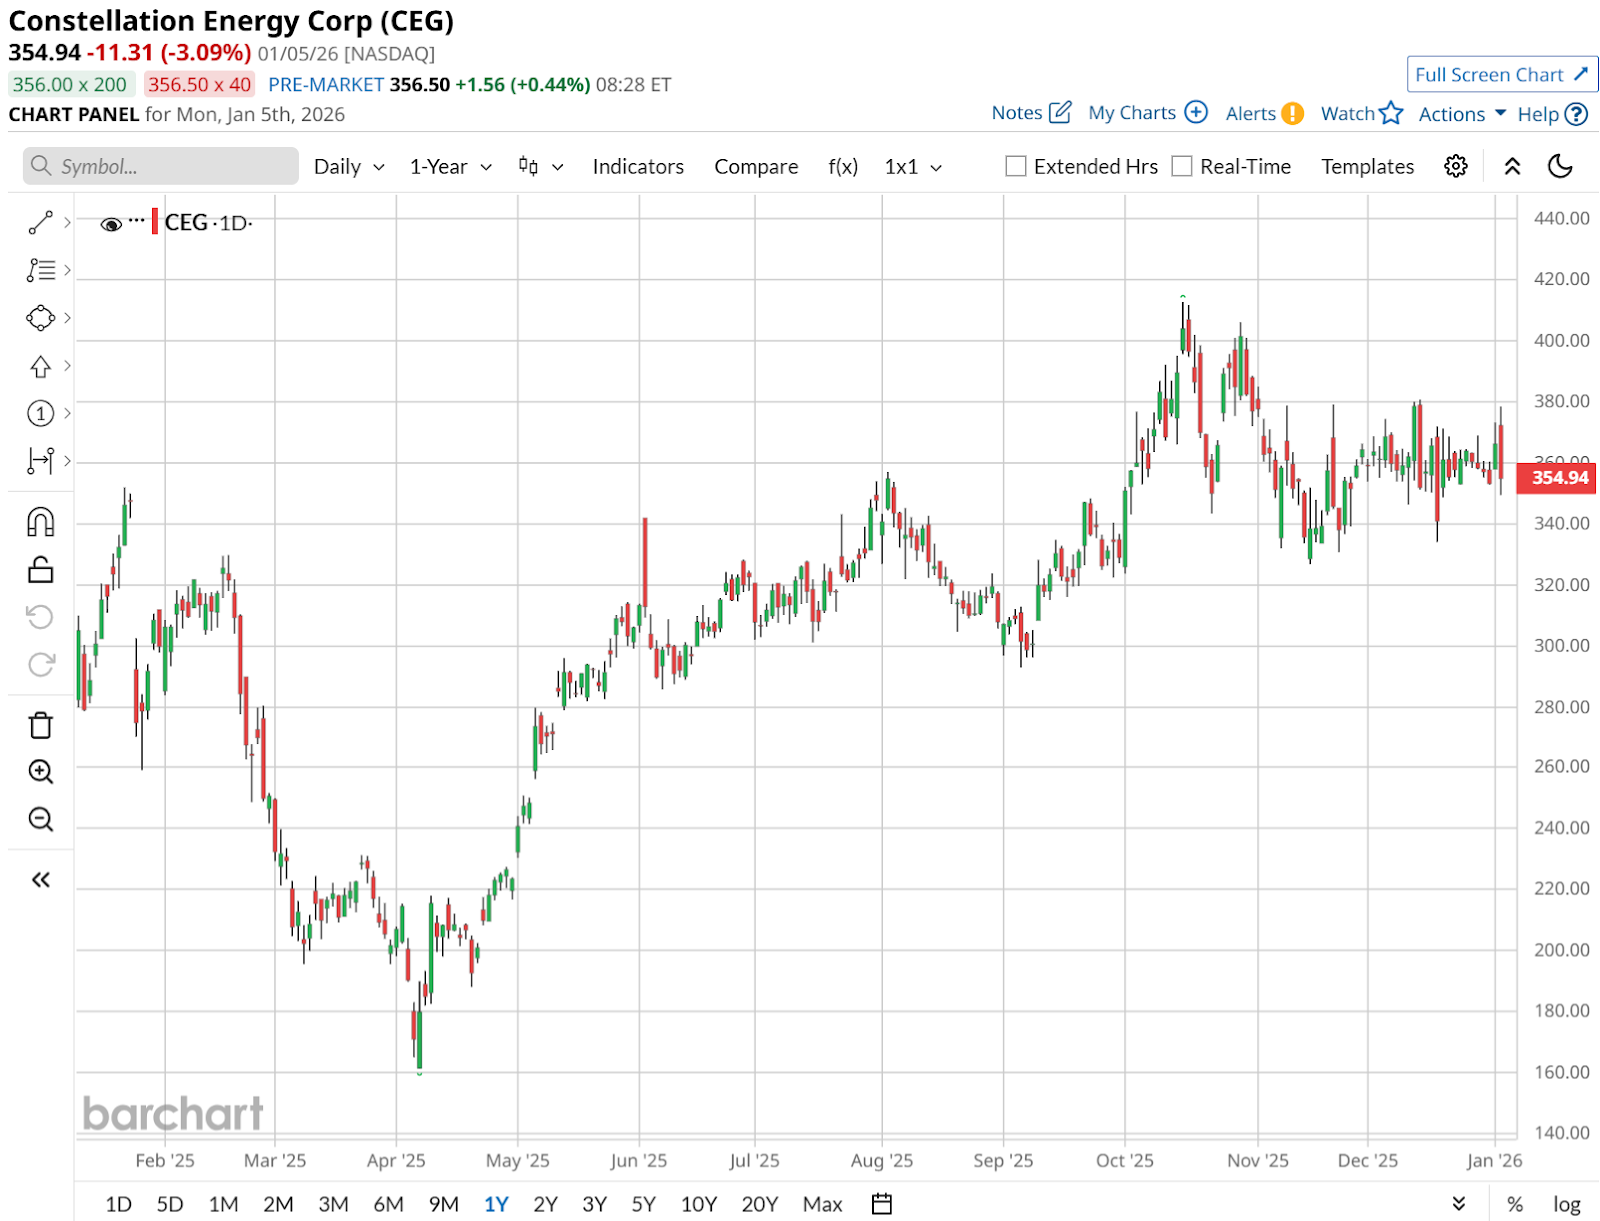
Task: Collapse the left drawing toolbar
Action: point(40,880)
